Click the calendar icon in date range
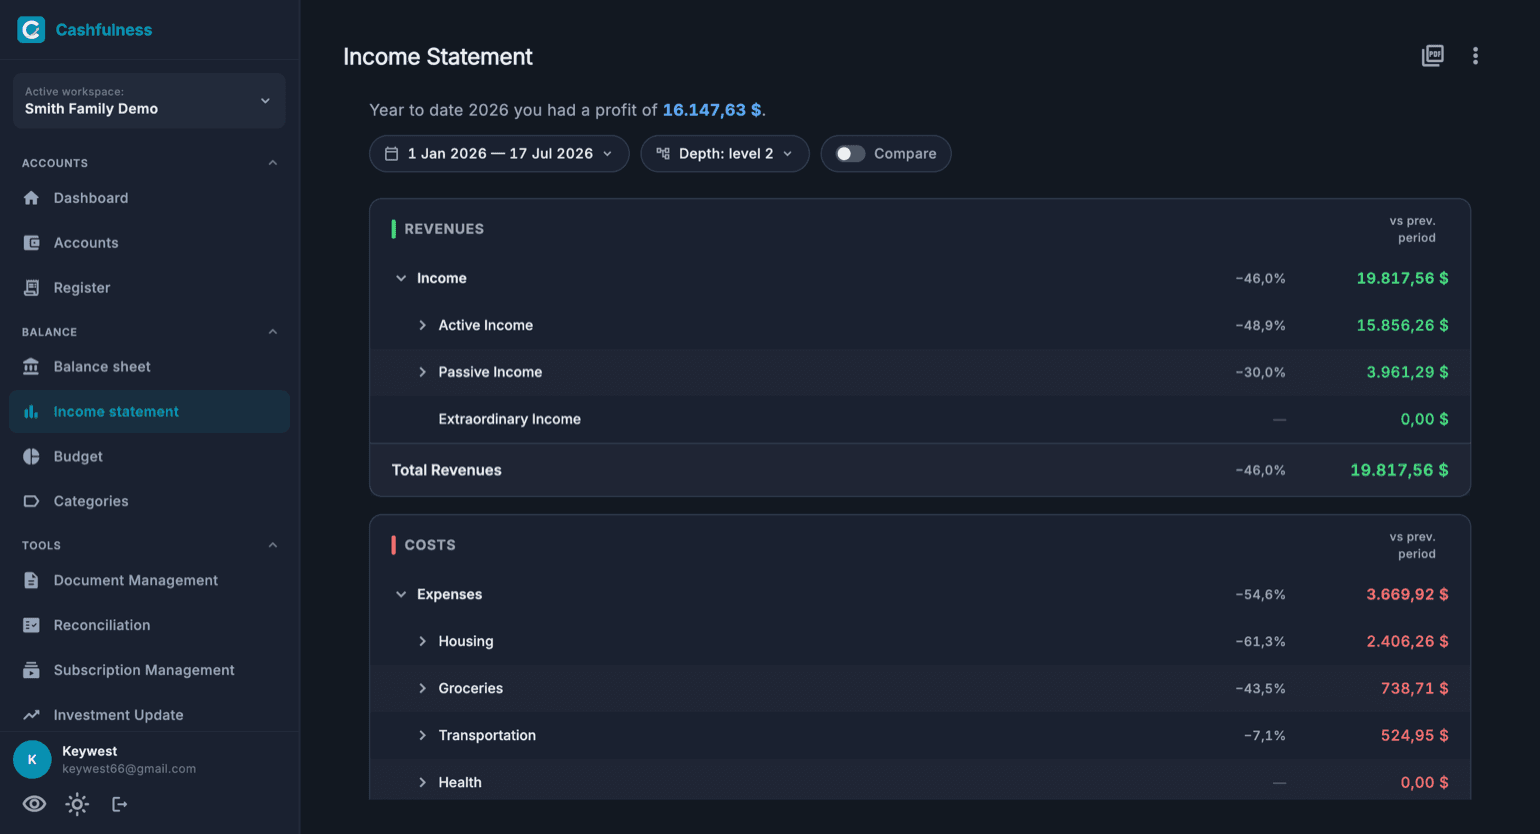Screen dimensions: 1540x834 [x=392, y=154]
